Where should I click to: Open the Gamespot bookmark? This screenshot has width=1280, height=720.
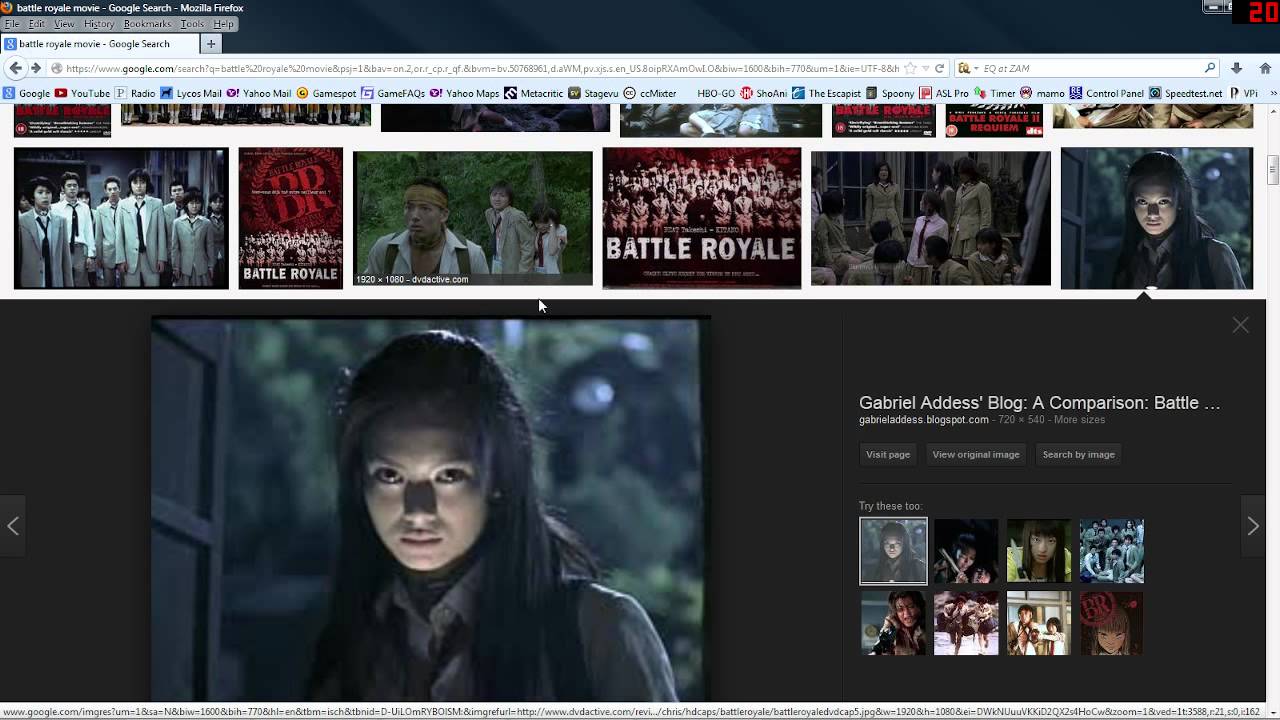pos(326,93)
